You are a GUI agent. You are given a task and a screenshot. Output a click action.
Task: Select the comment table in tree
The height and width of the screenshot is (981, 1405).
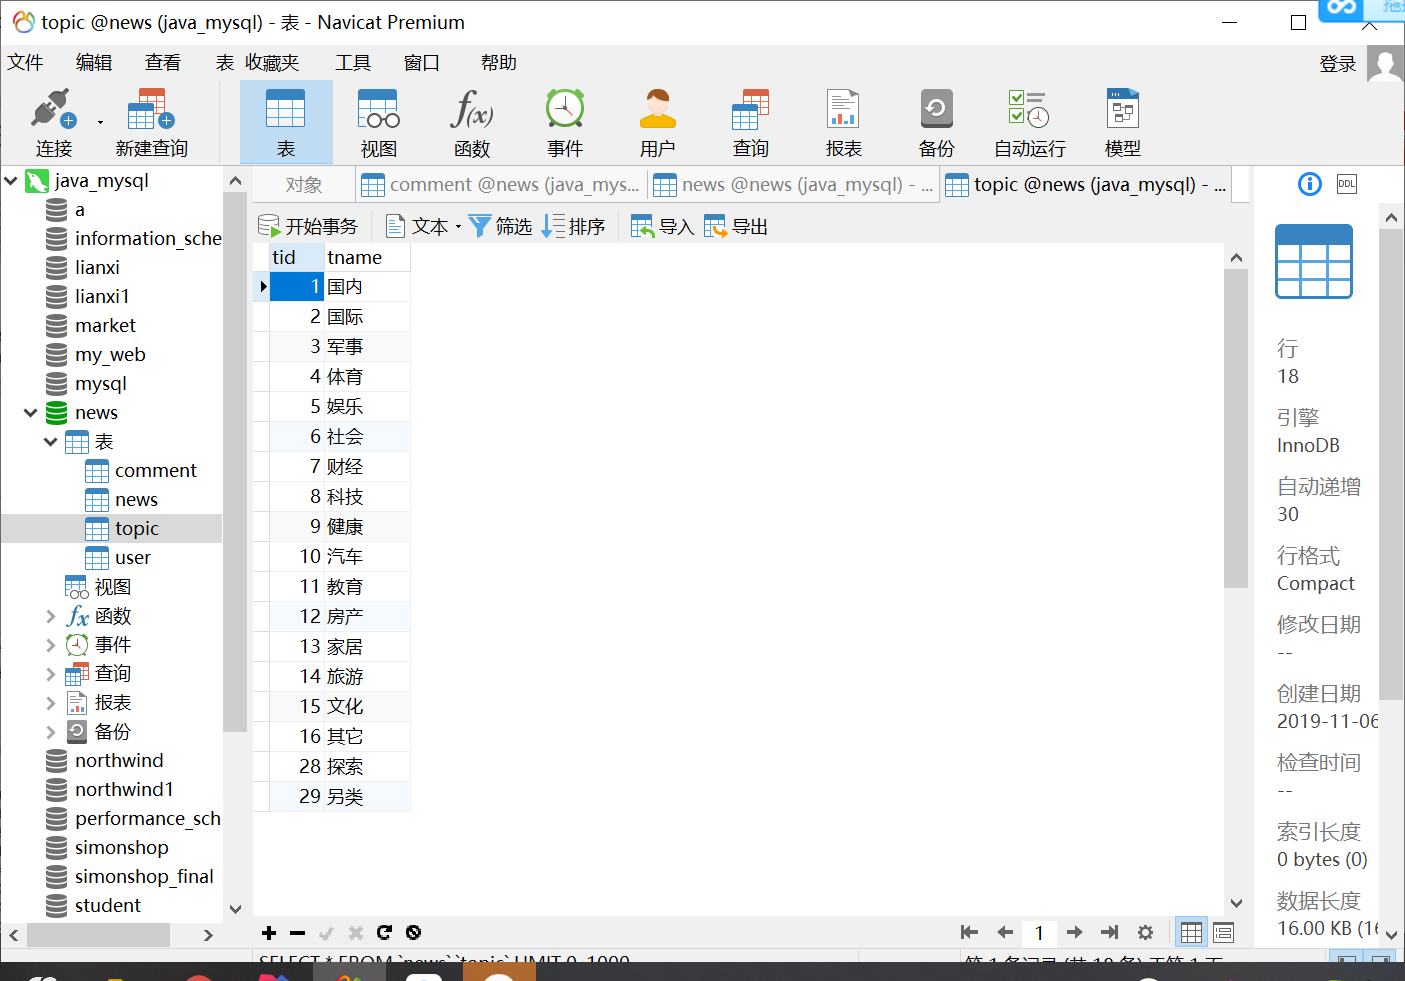tap(155, 470)
